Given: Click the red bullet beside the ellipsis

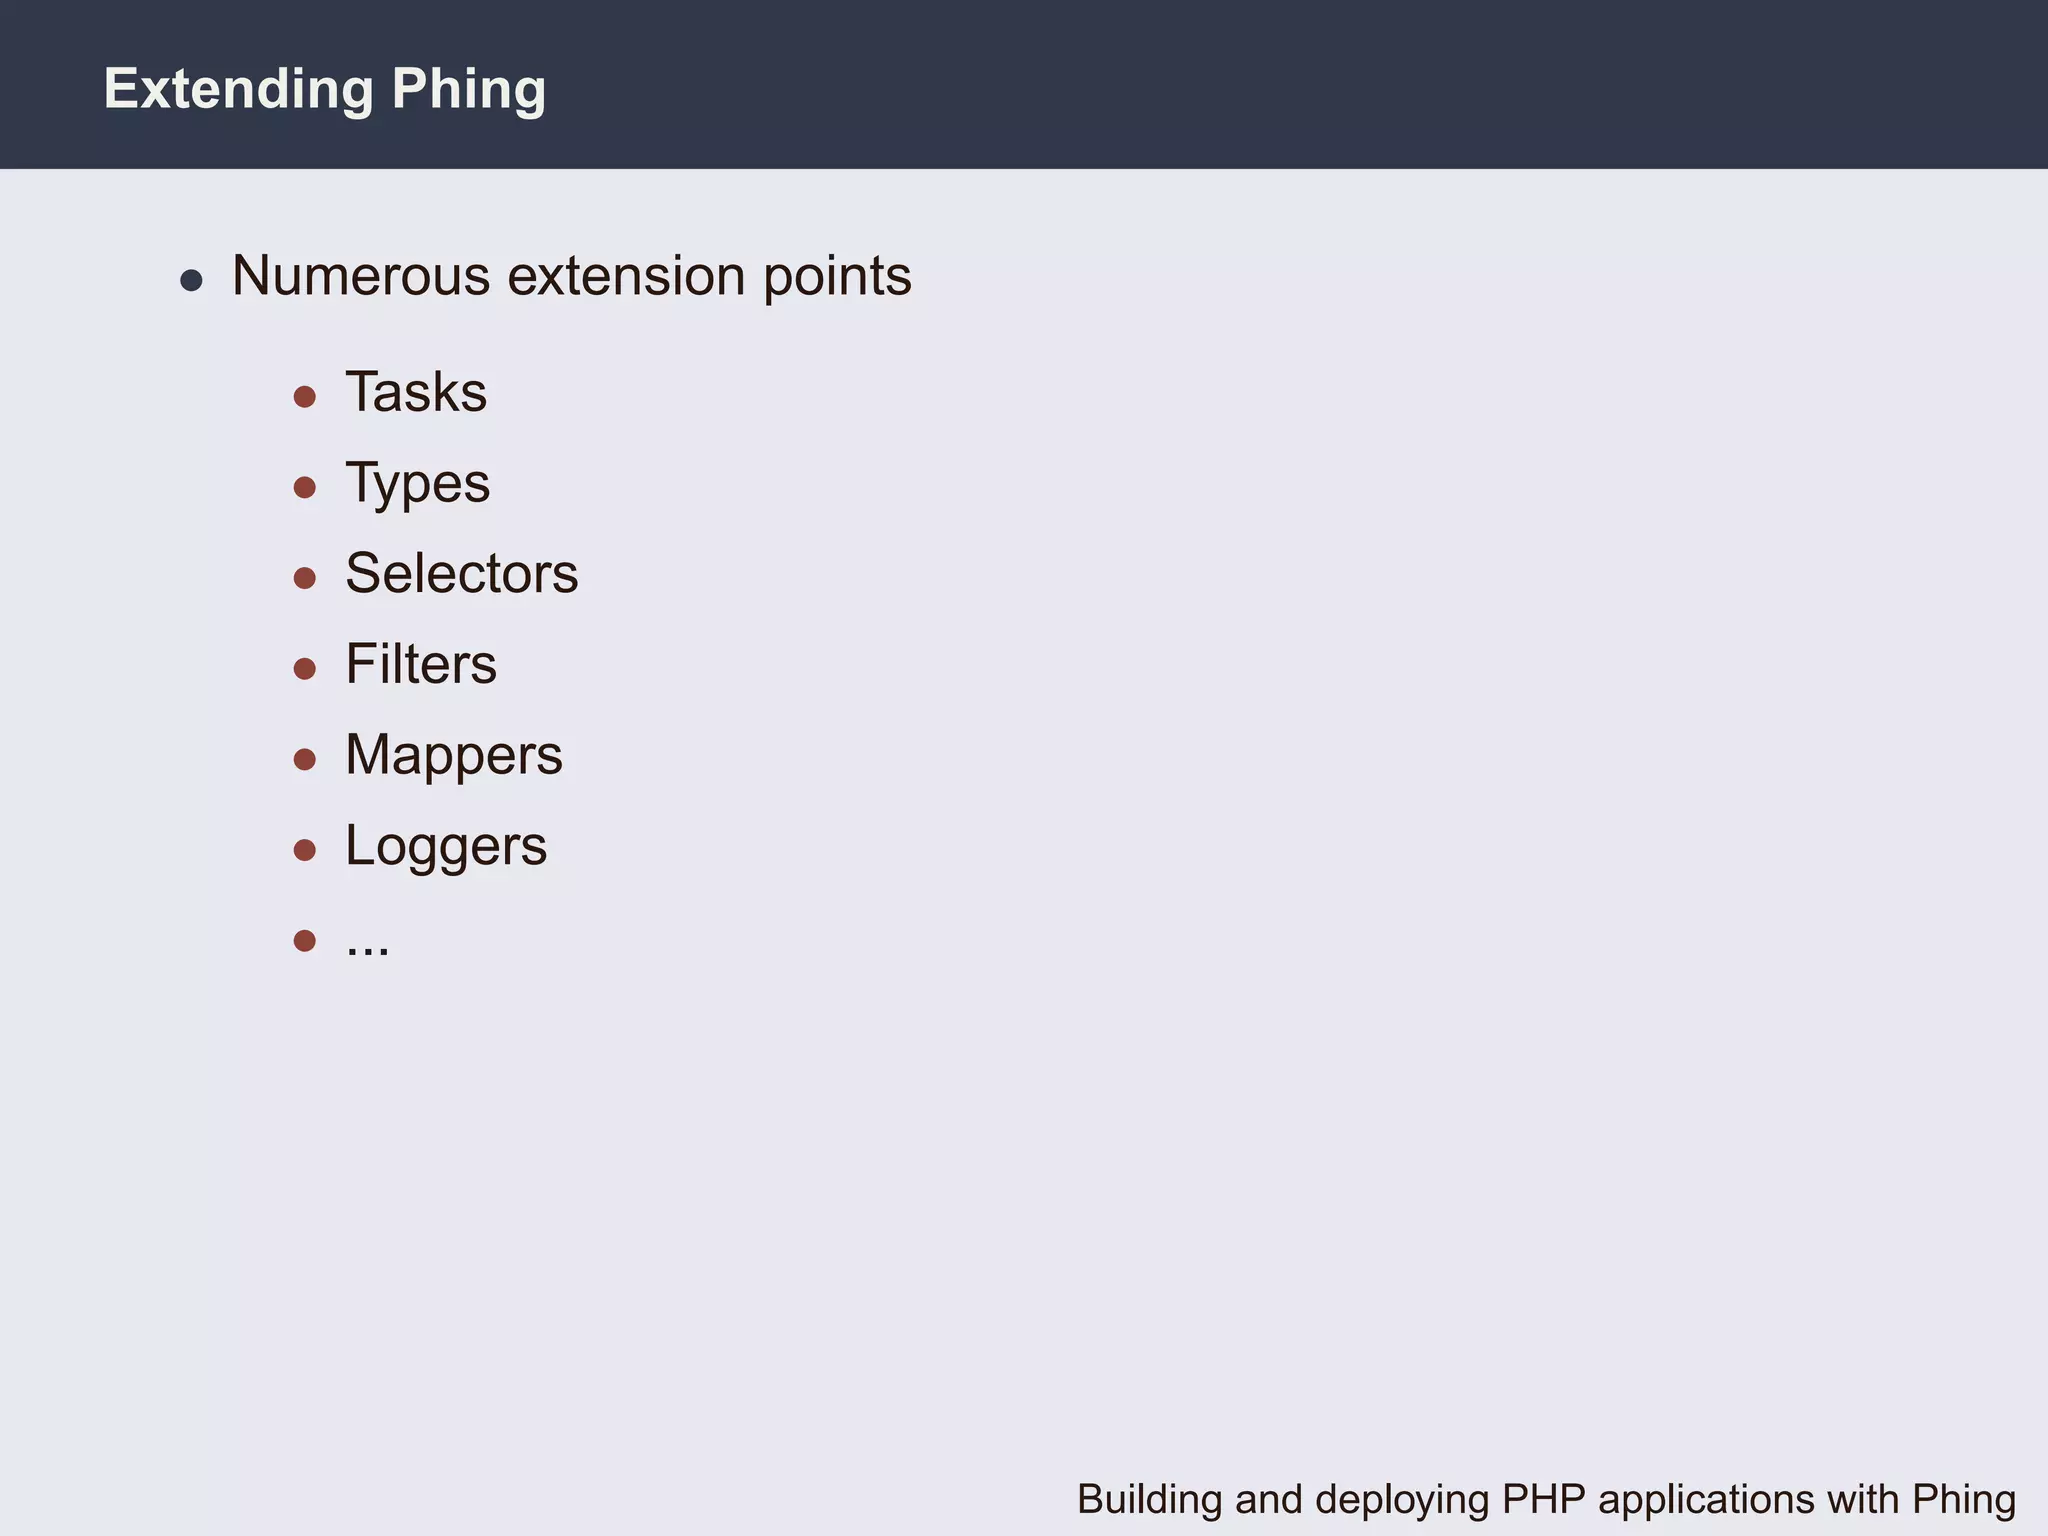Looking at the screenshot, I should tap(305, 940).
